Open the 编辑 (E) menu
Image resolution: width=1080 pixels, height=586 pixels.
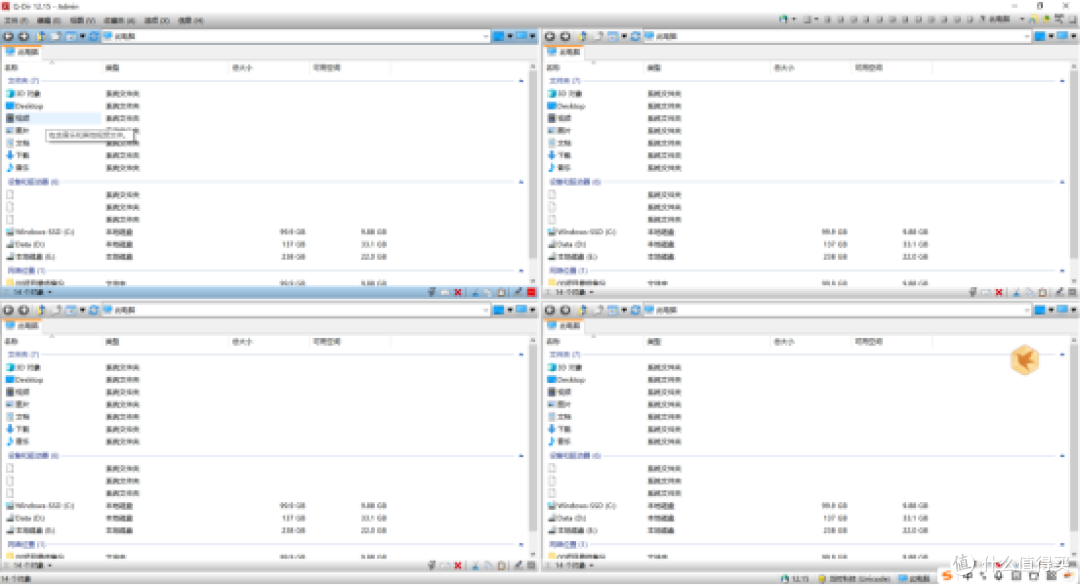click(x=49, y=21)
